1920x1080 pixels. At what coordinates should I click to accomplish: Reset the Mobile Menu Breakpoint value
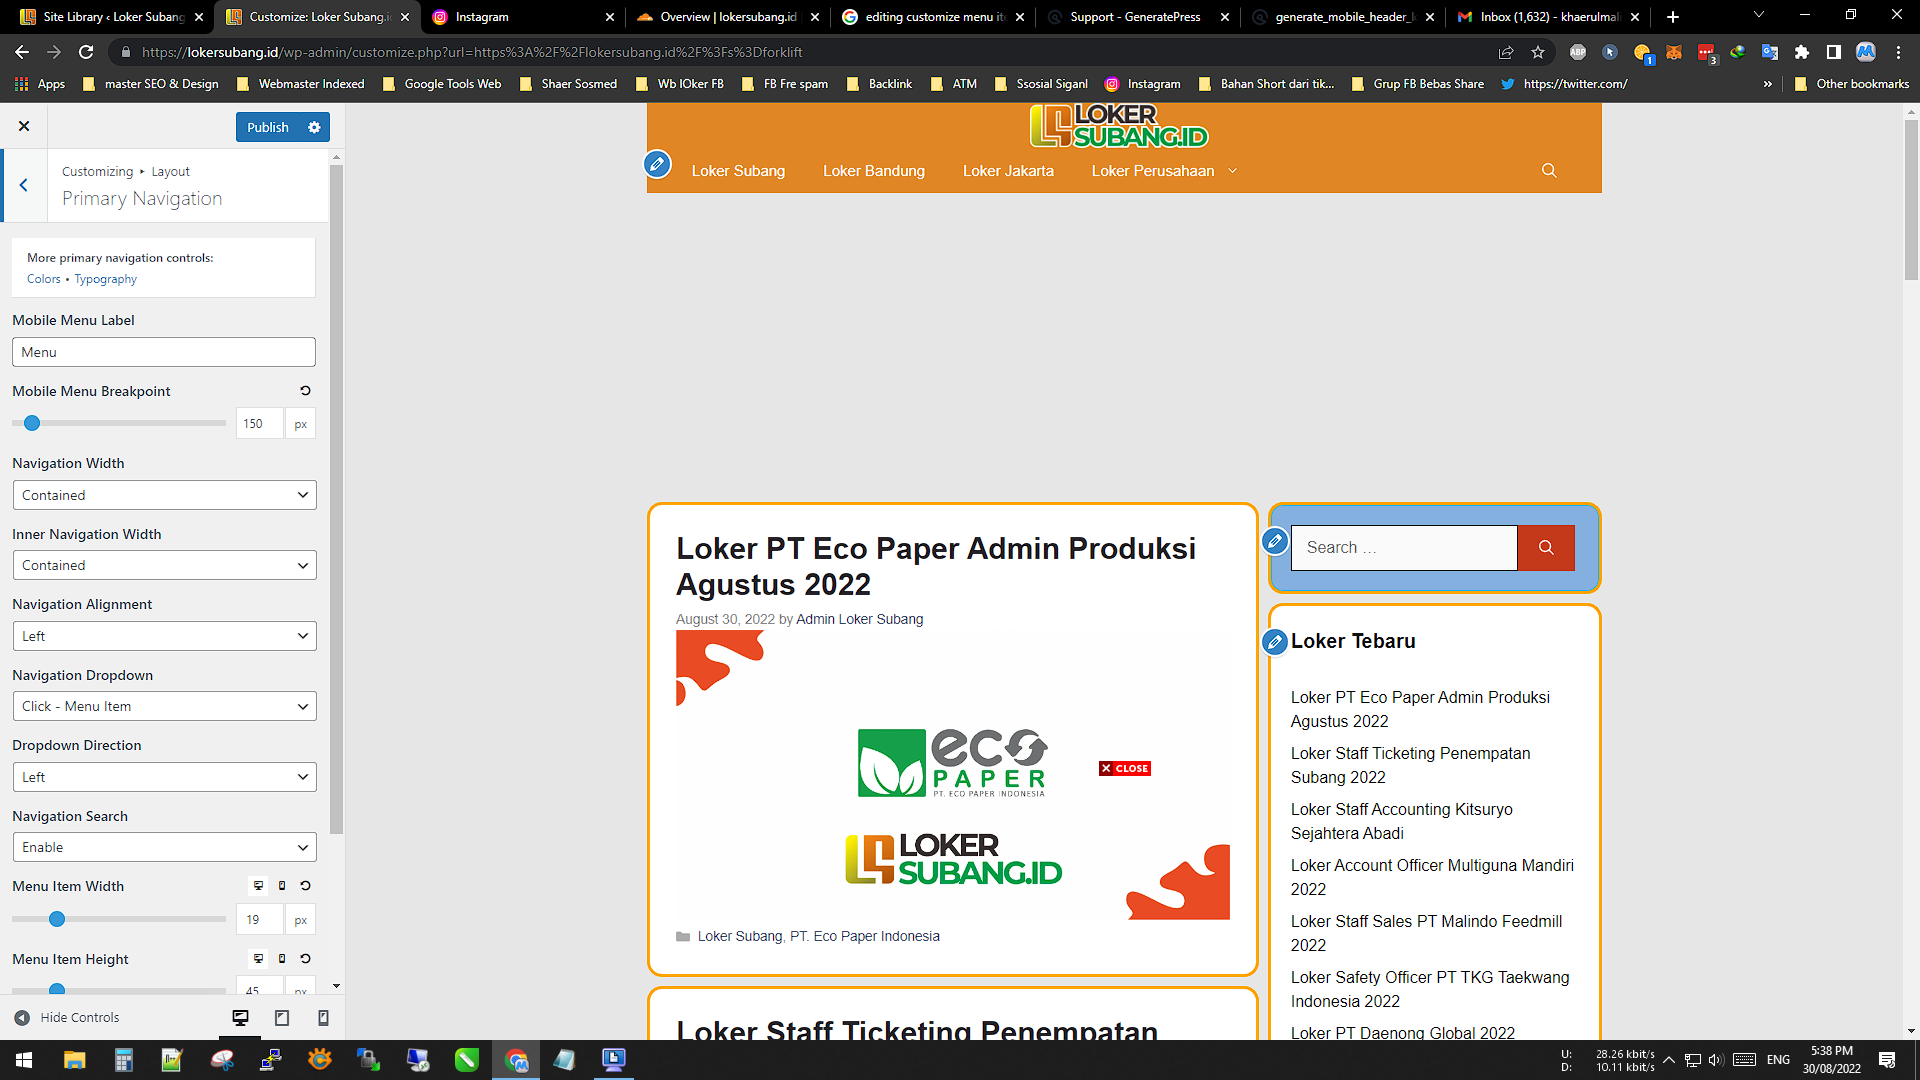305,391
